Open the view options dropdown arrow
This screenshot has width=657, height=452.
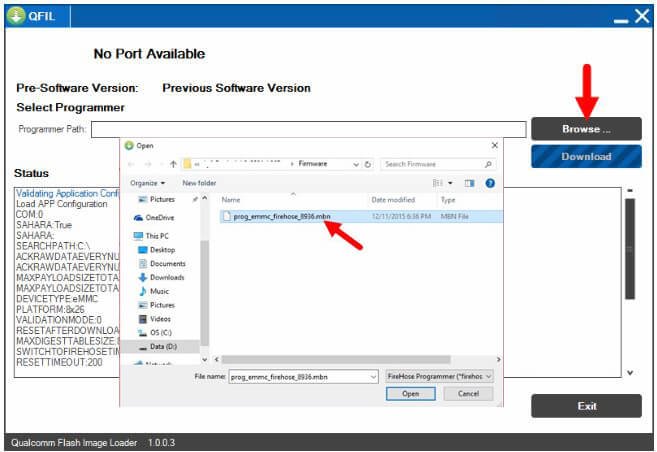(450, 183)
